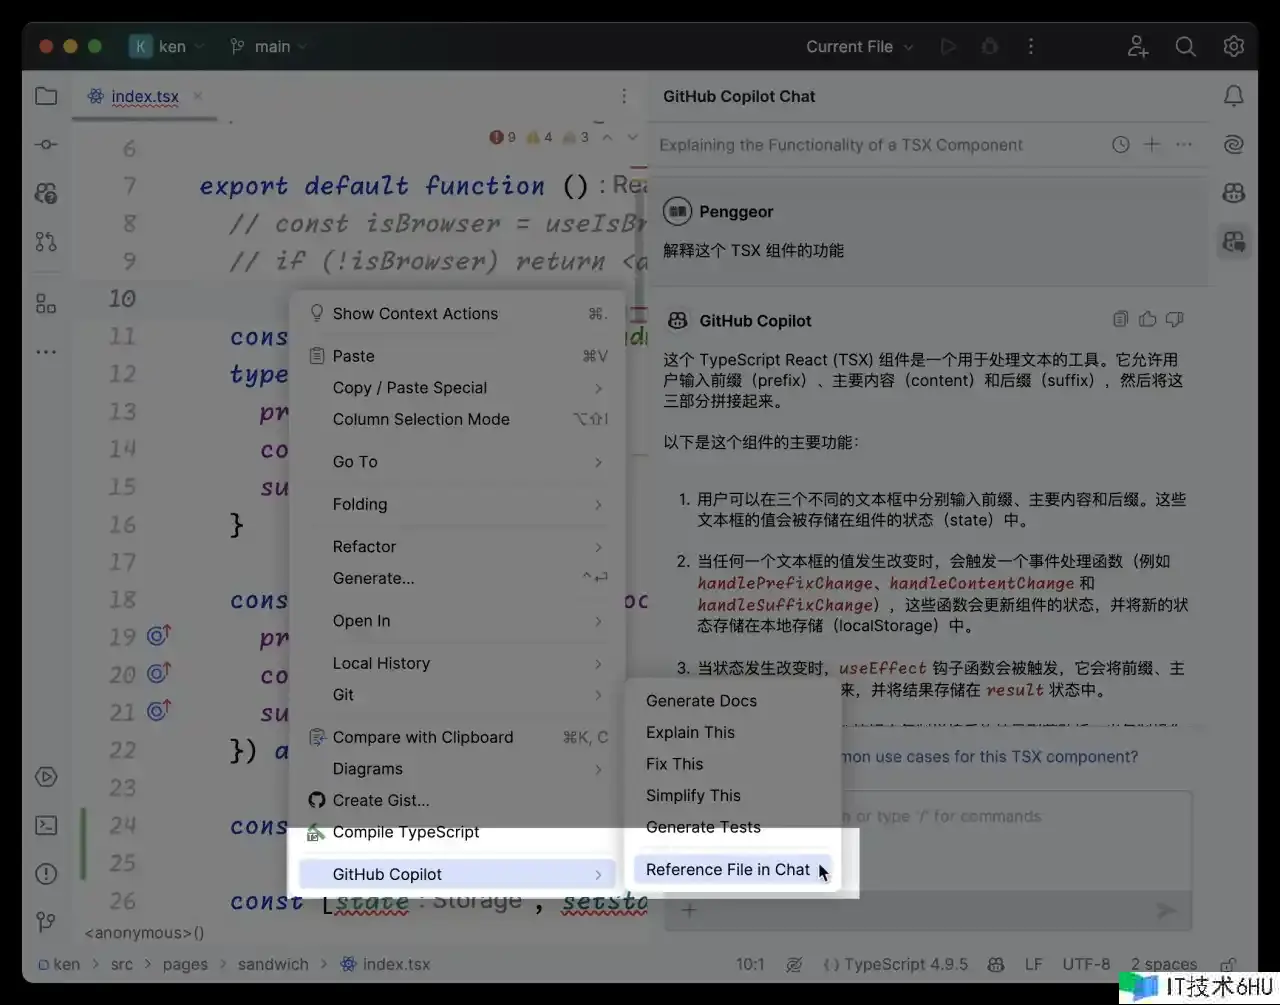Go to previous highlighted error arrow

[x=607, y=137]
